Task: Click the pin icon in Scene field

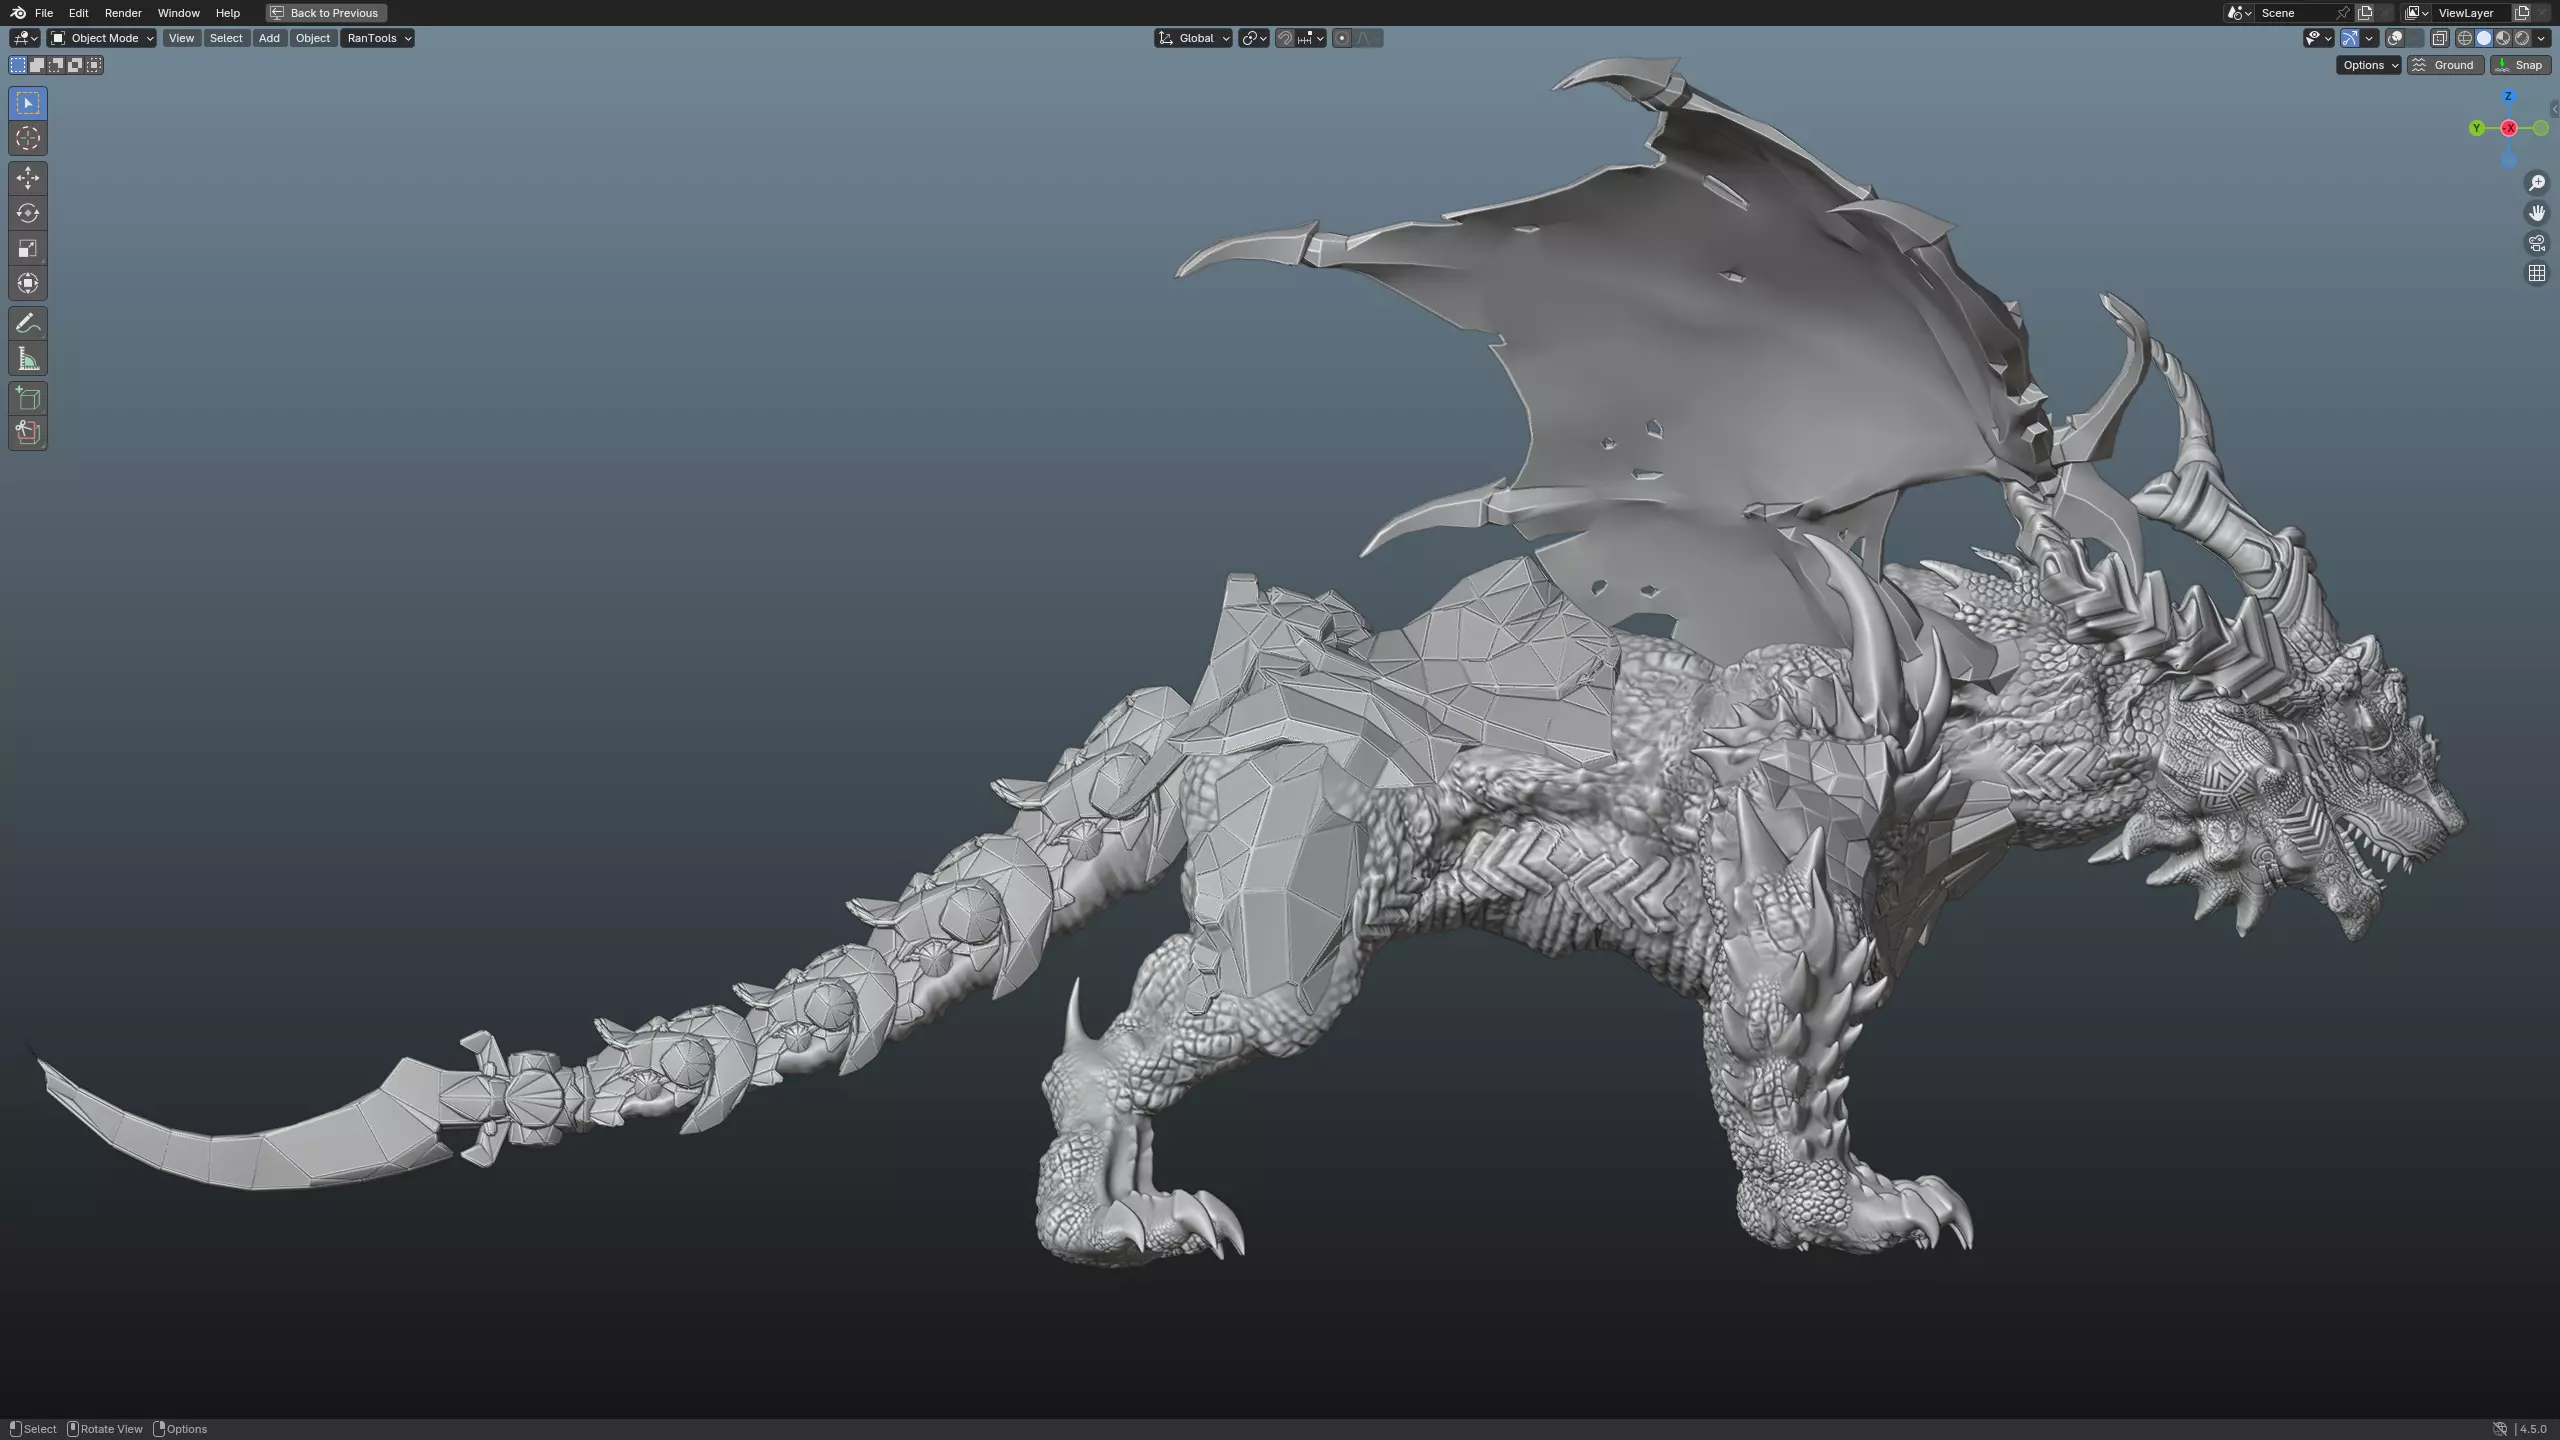Action: pyautogui.click(x=2343, y=13)
